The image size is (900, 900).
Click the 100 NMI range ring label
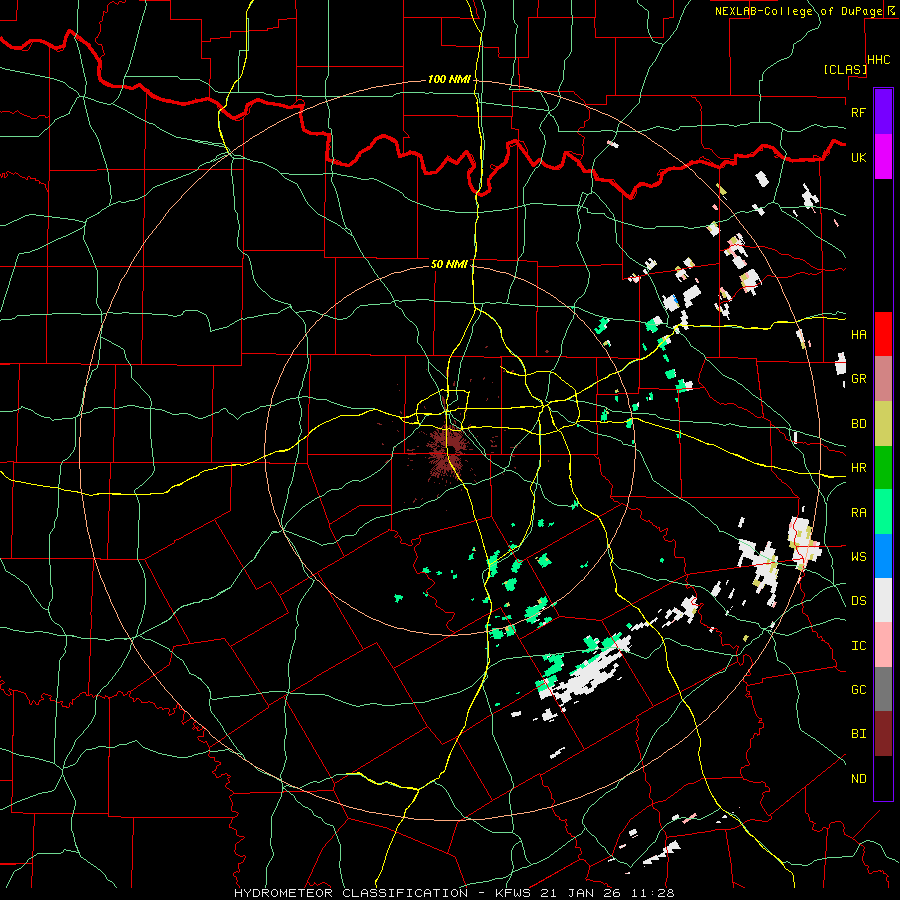pos(449,79)
